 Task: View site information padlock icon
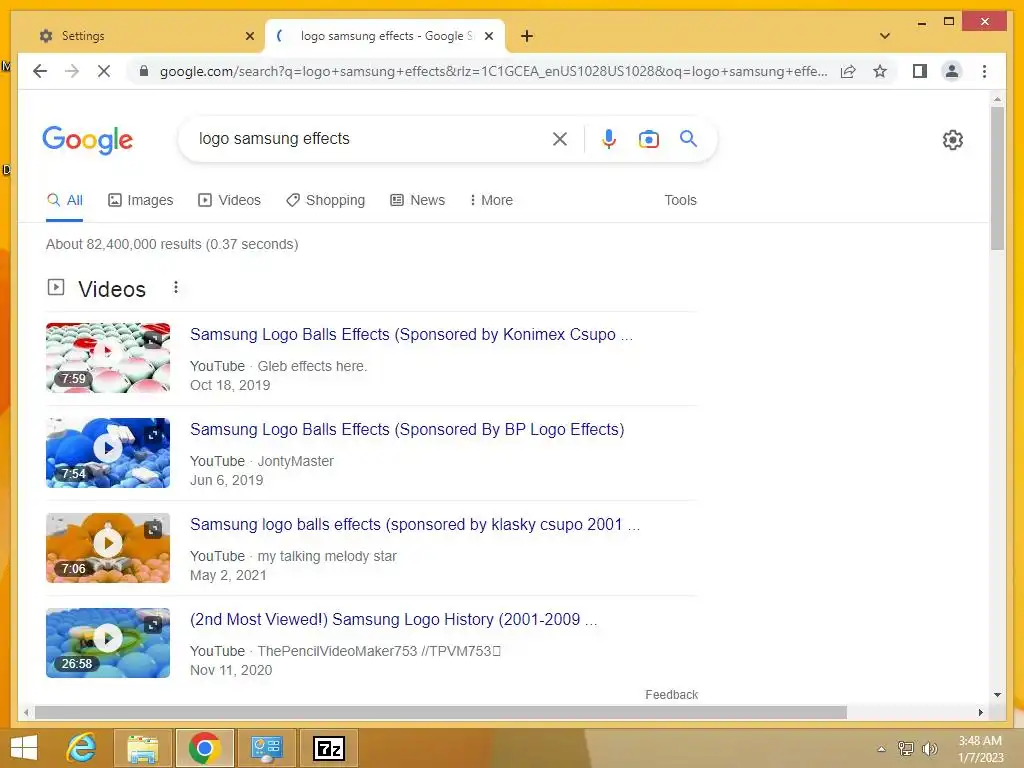144,71
